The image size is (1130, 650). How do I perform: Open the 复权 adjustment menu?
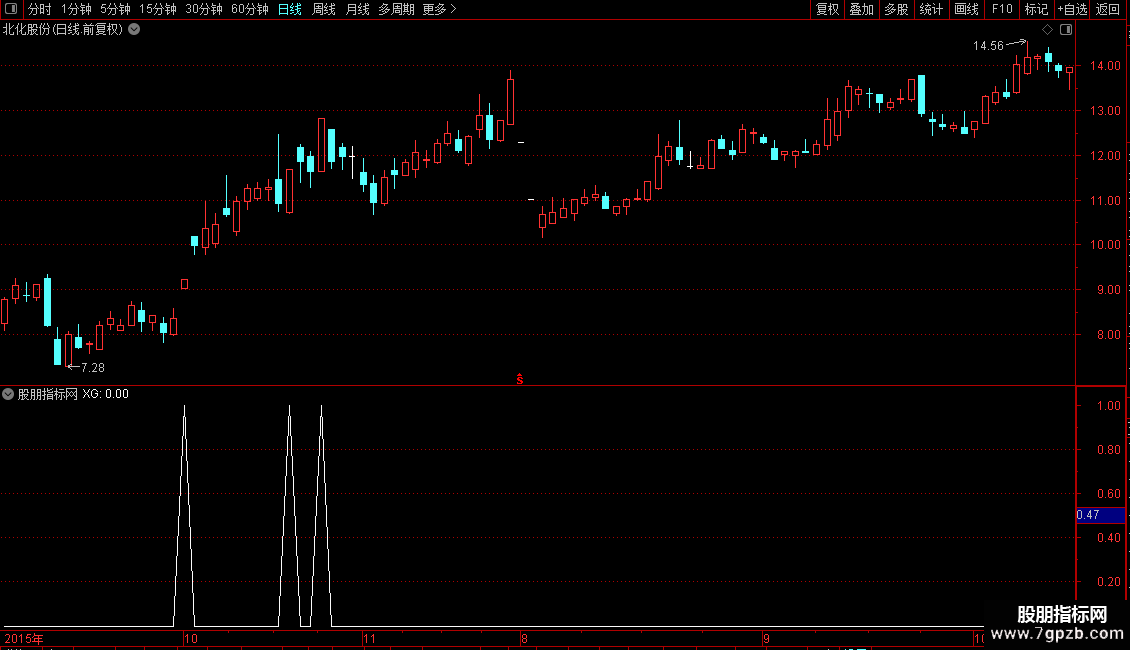tap(827, 9)
